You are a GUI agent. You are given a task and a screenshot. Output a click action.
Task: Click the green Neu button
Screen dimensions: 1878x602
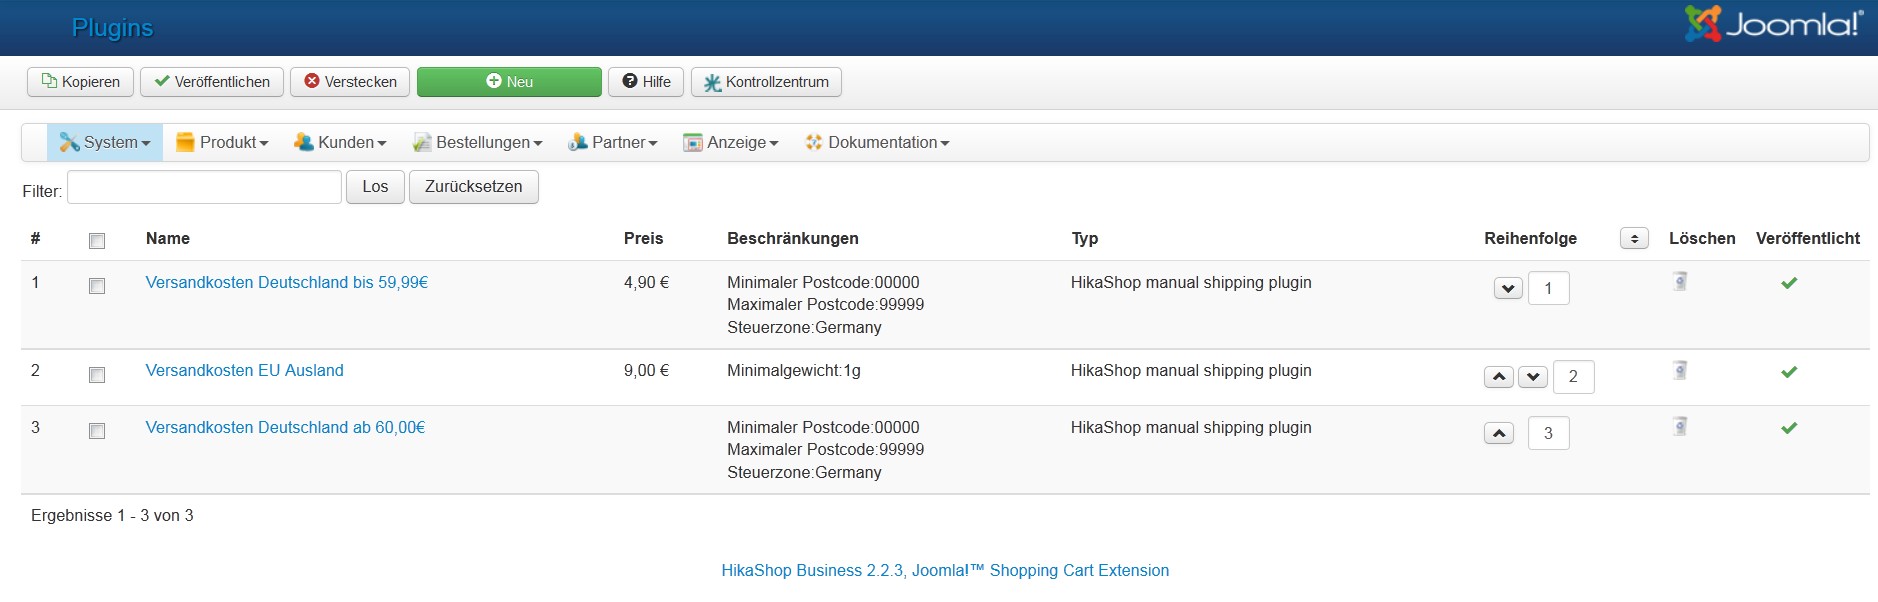(x=509, y=82)
